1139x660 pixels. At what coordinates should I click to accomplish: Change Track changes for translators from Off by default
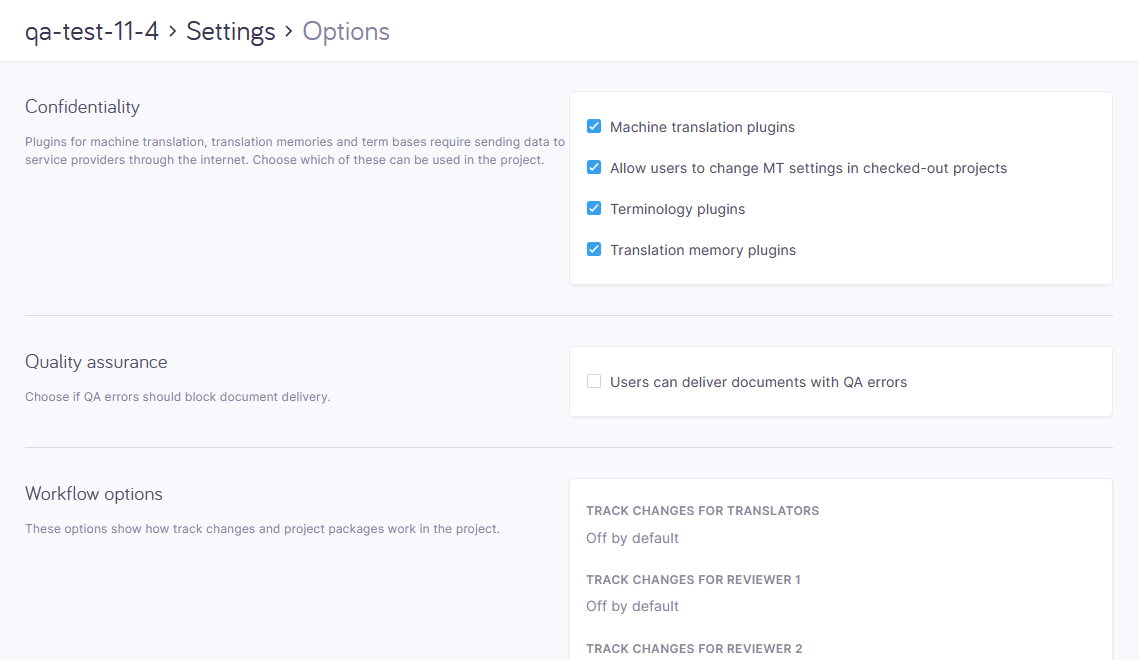pos(632,537)
